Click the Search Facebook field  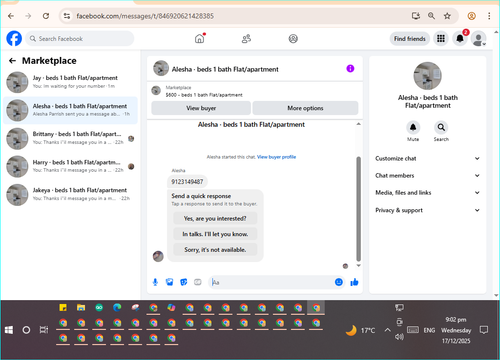coord(80,39)
